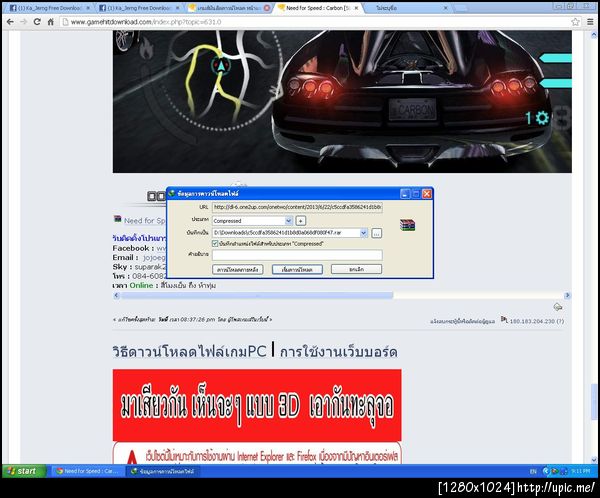This screenshot has height=498, width=600.
Task: Click the browse '...' button for save path
Action: [377, 233]
